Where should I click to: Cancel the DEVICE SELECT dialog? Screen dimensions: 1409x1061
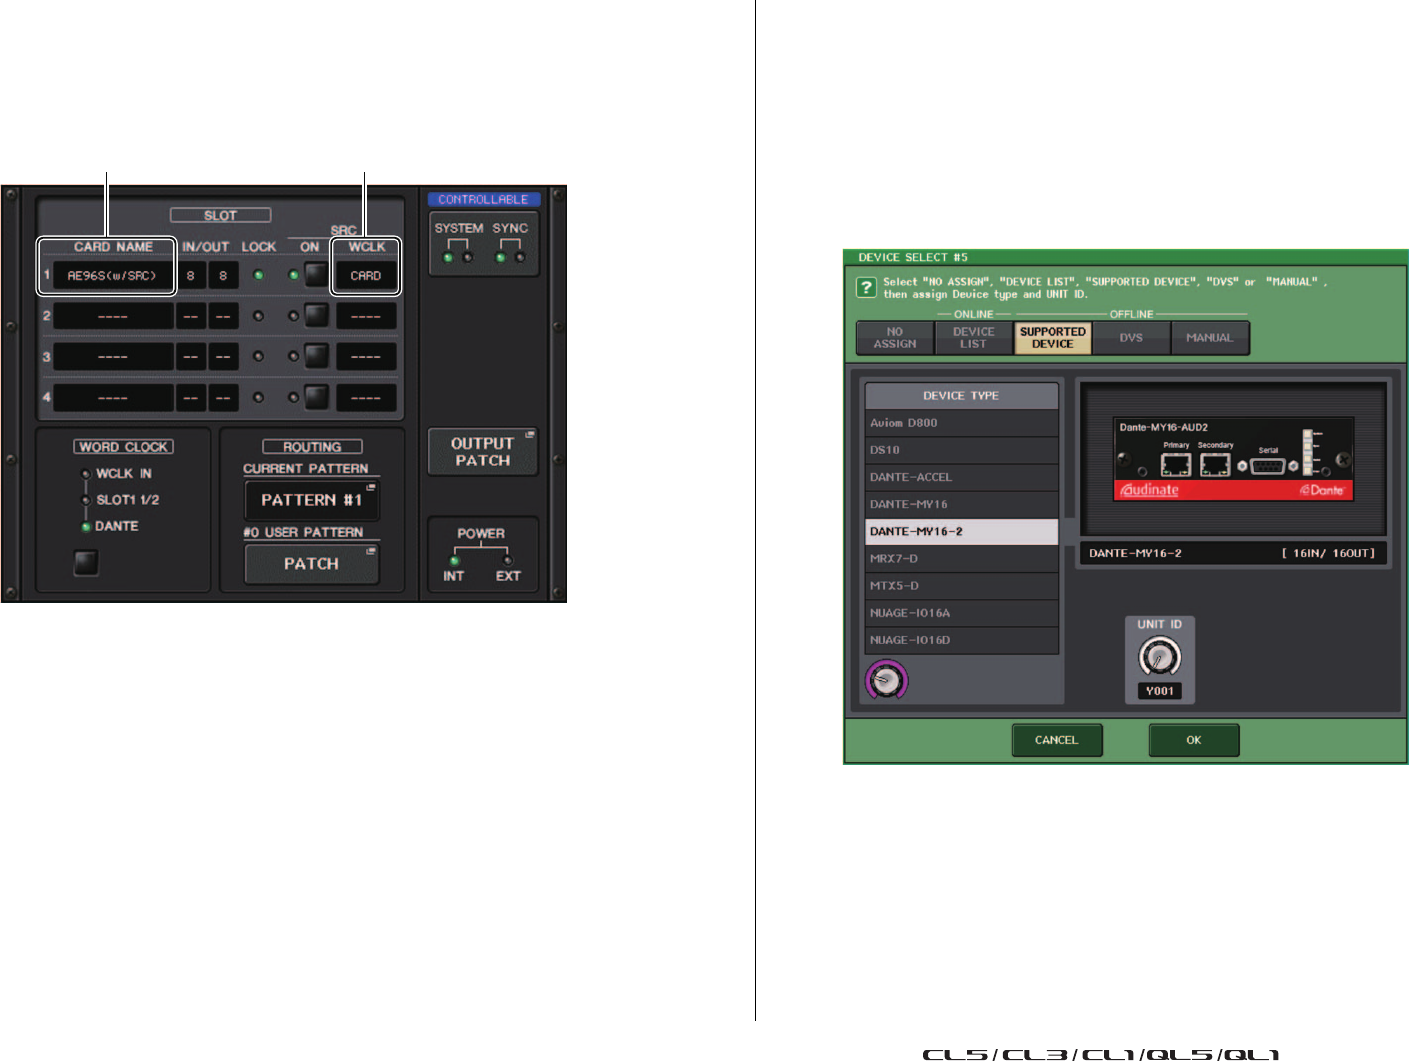coord(1057,740)
